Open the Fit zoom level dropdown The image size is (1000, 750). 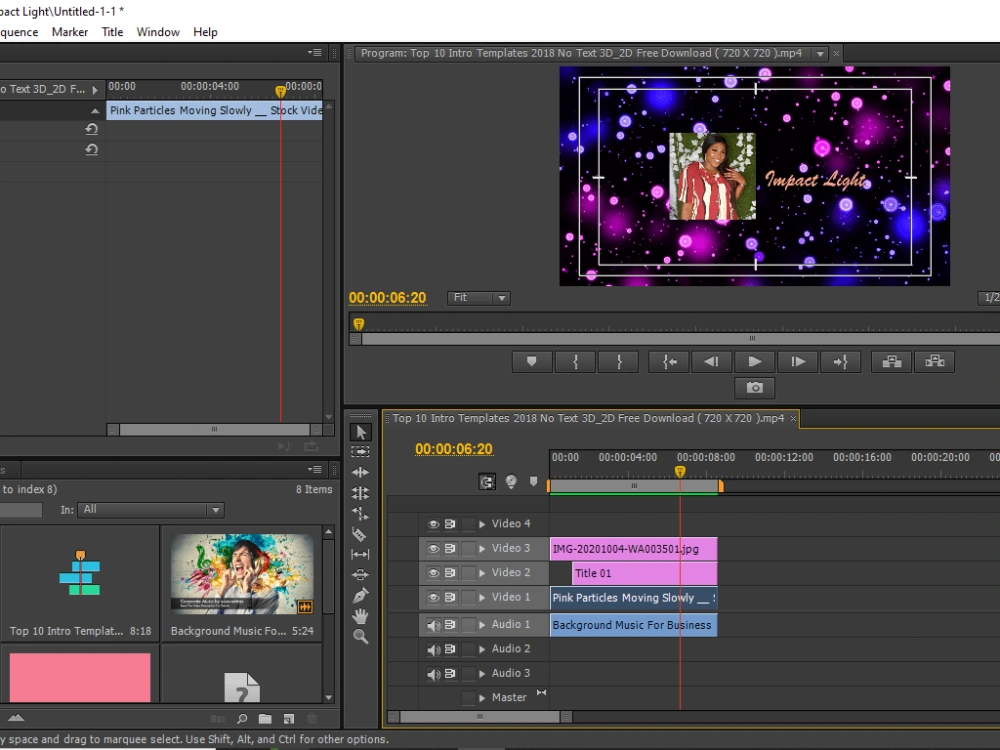[x=478, y=298]
